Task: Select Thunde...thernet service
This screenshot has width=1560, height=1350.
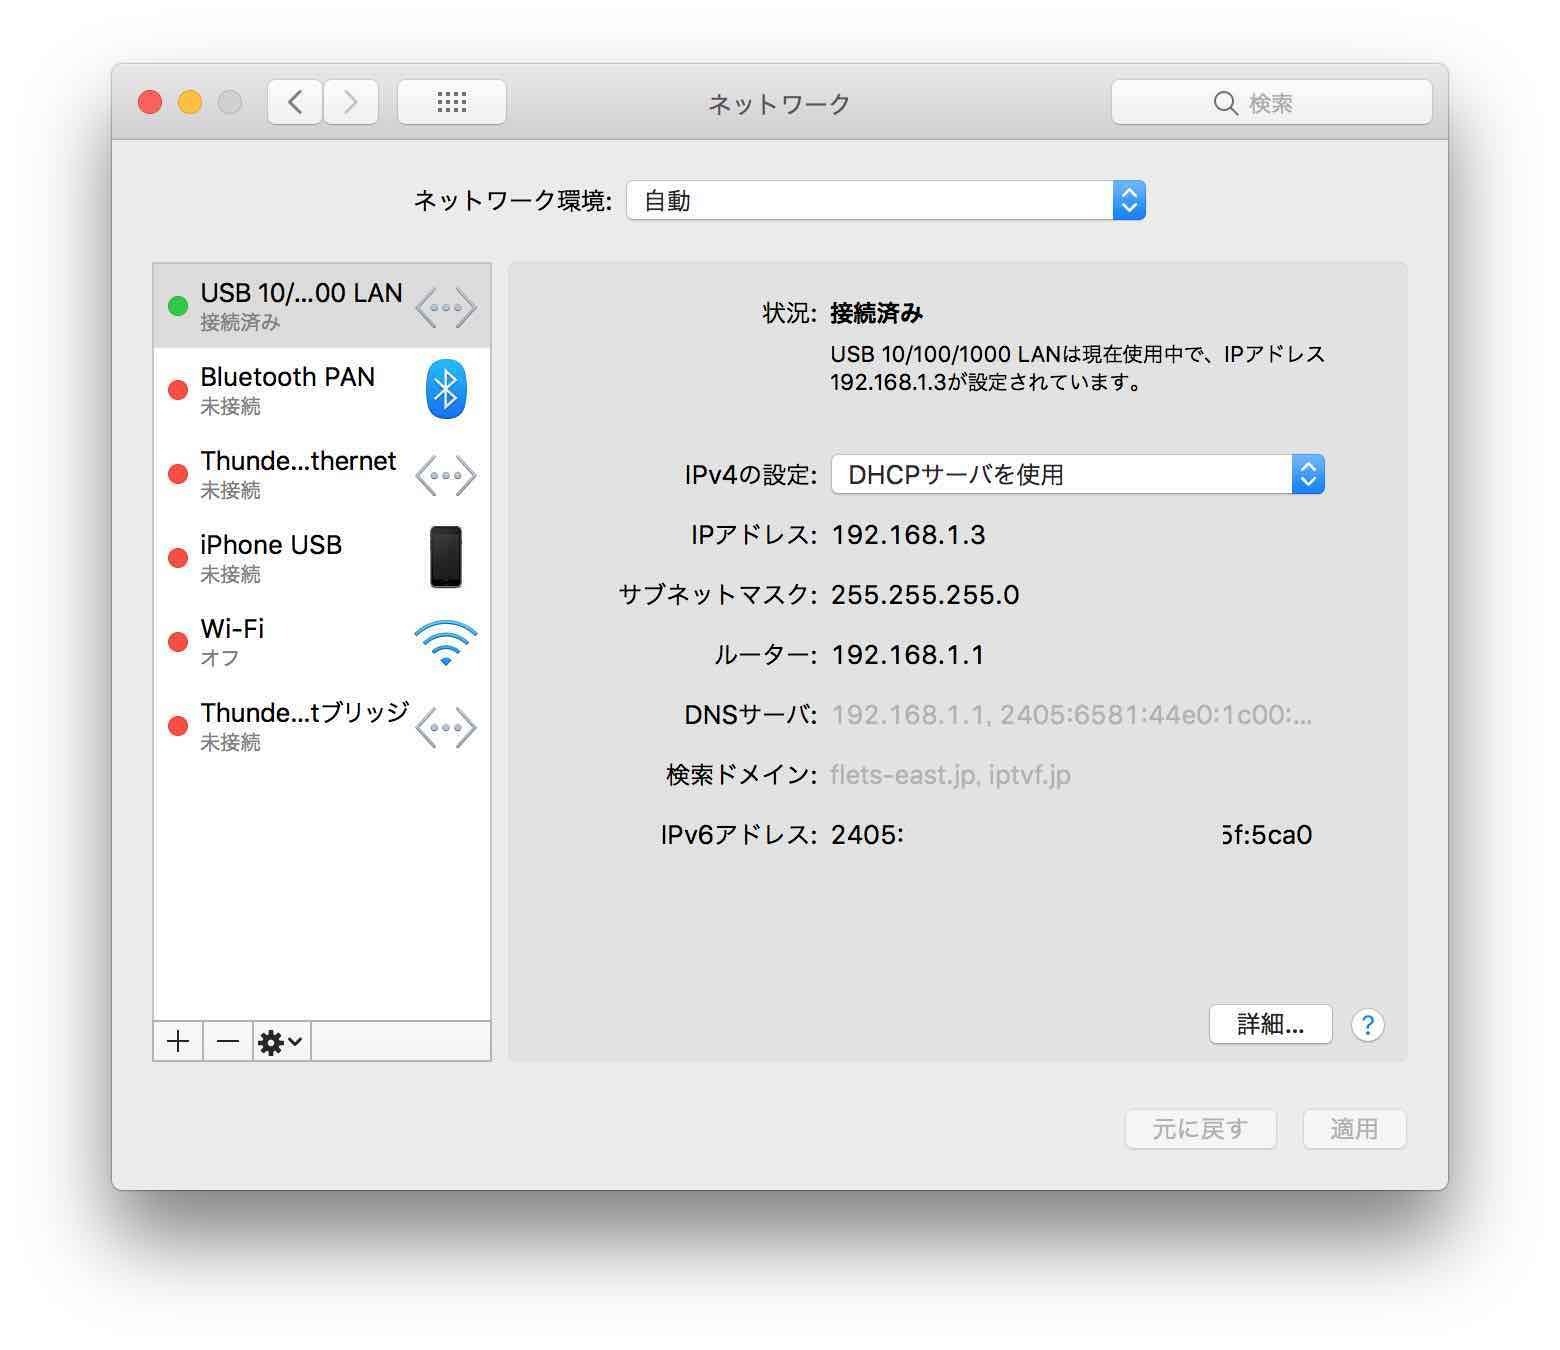Action: coord(322,474)
